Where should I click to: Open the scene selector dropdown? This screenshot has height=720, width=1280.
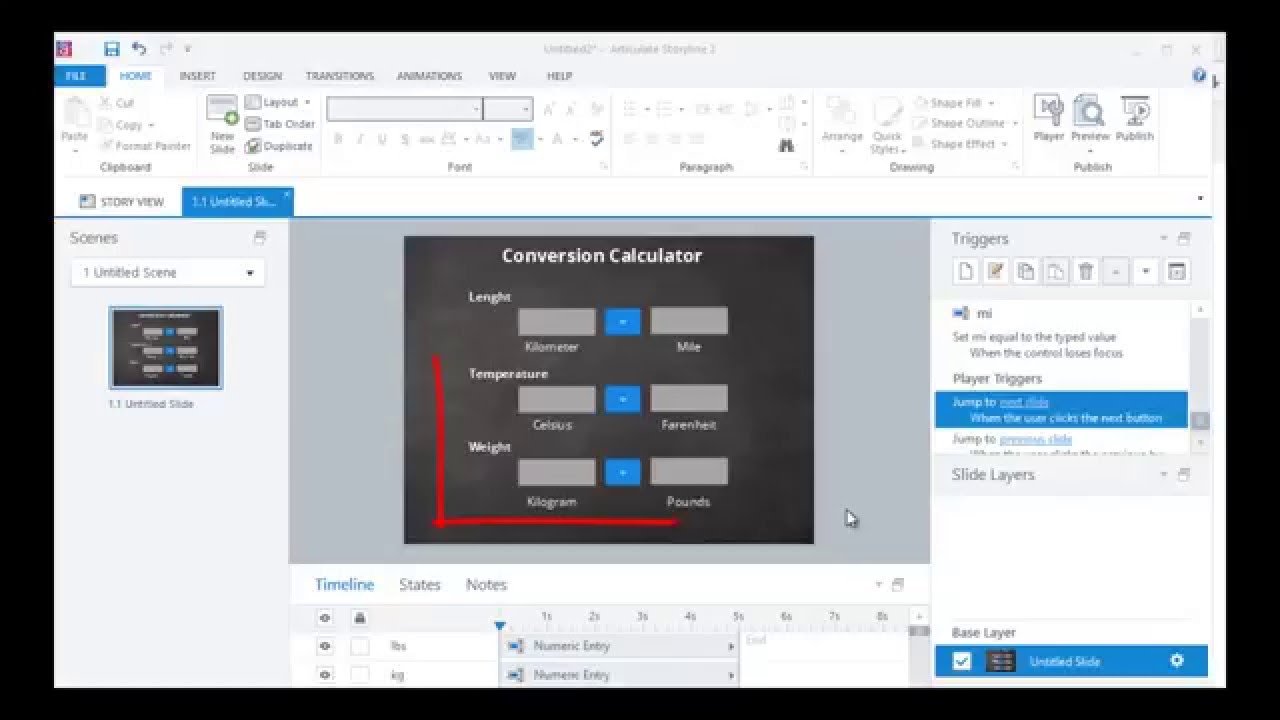167,272
